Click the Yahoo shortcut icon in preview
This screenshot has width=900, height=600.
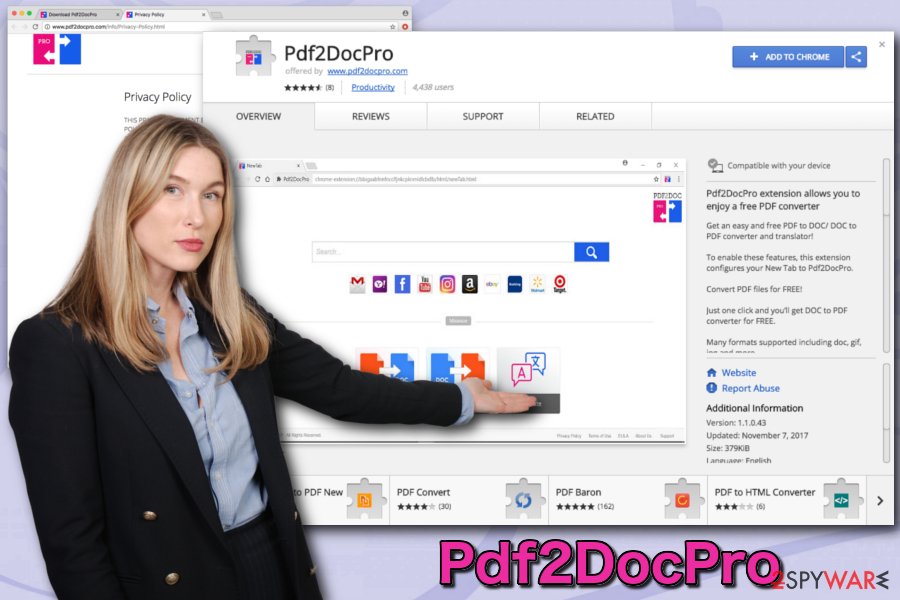tap(379, 284)
